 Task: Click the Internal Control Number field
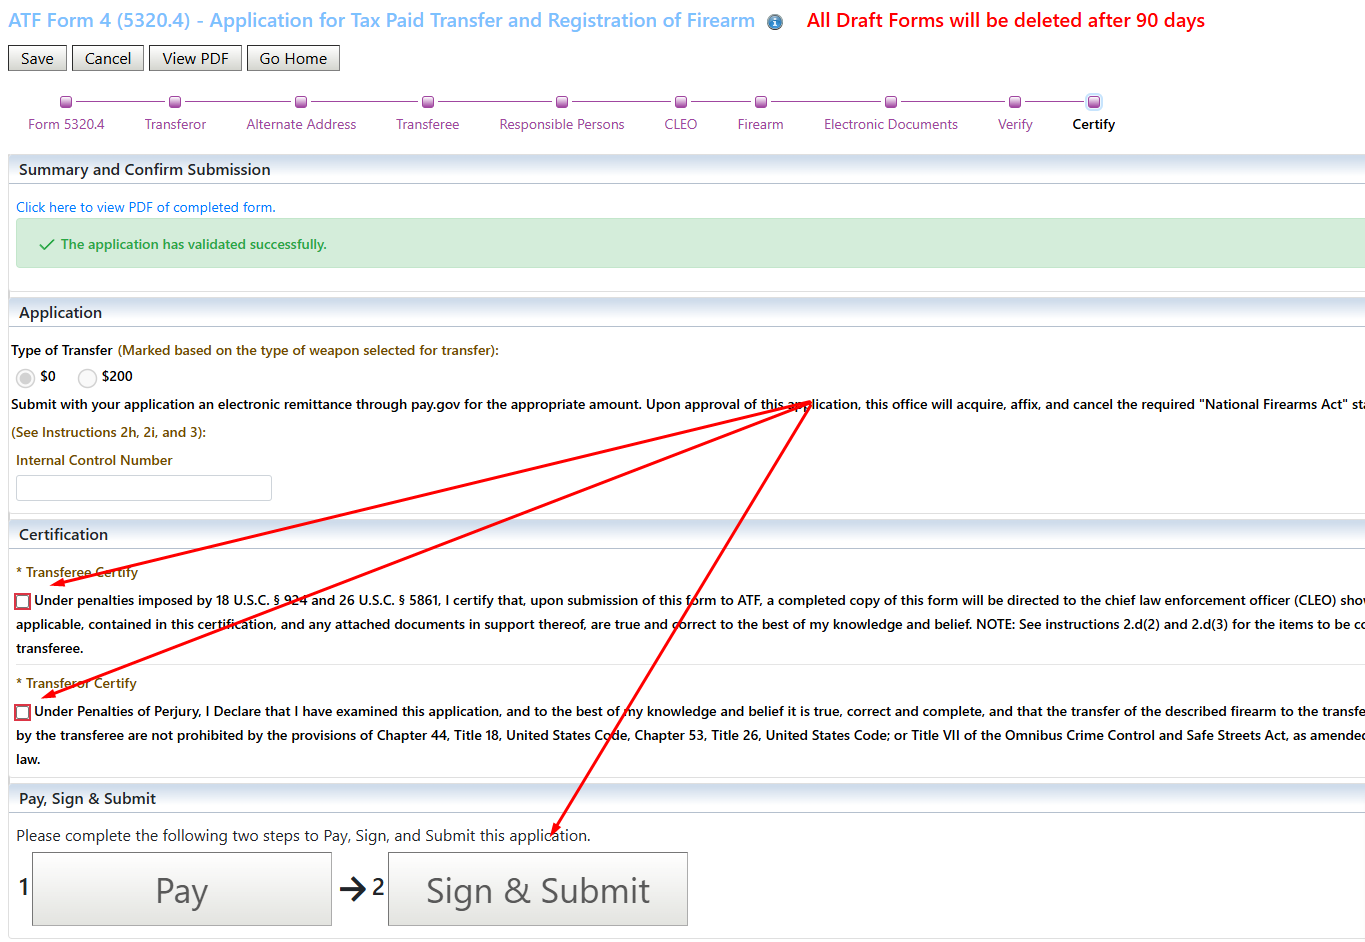[x=144, y=488]
